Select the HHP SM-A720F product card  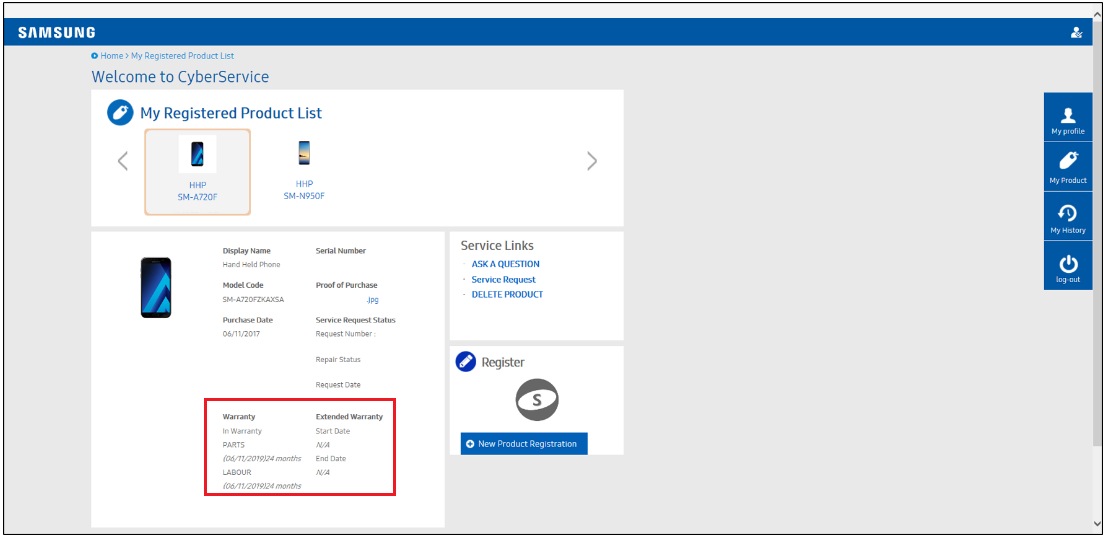pyautogui.click(x=198, y=171)
